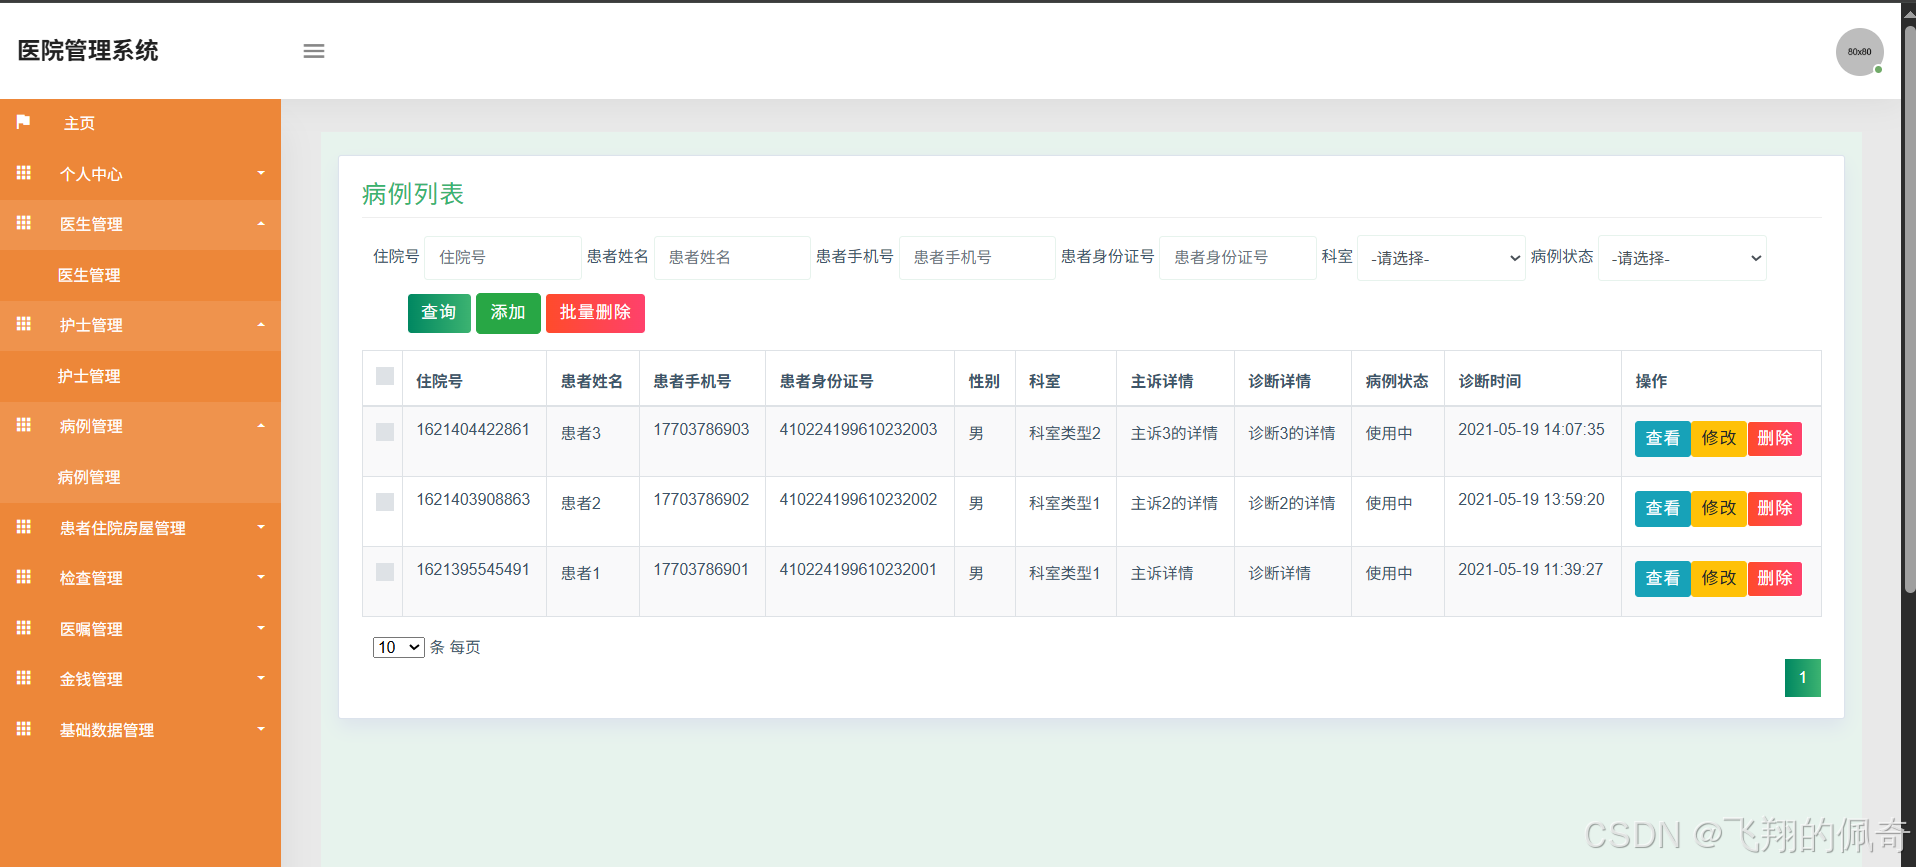Check the select-all checkbox in table header

(x=384, y=376)
